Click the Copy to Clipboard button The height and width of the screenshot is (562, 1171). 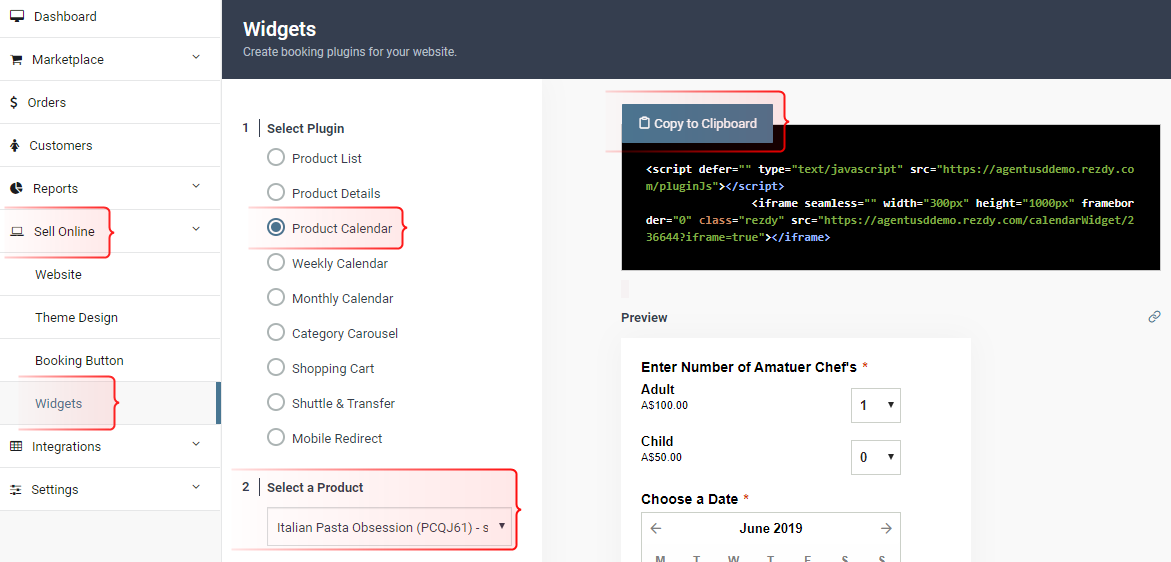coord(698,124)
